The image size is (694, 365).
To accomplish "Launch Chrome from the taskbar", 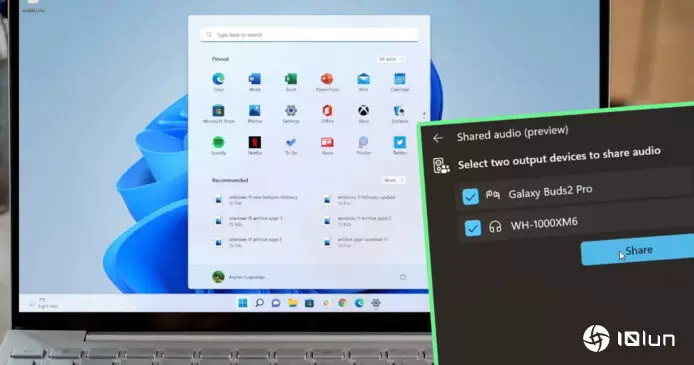I will (x=343, y=303).
